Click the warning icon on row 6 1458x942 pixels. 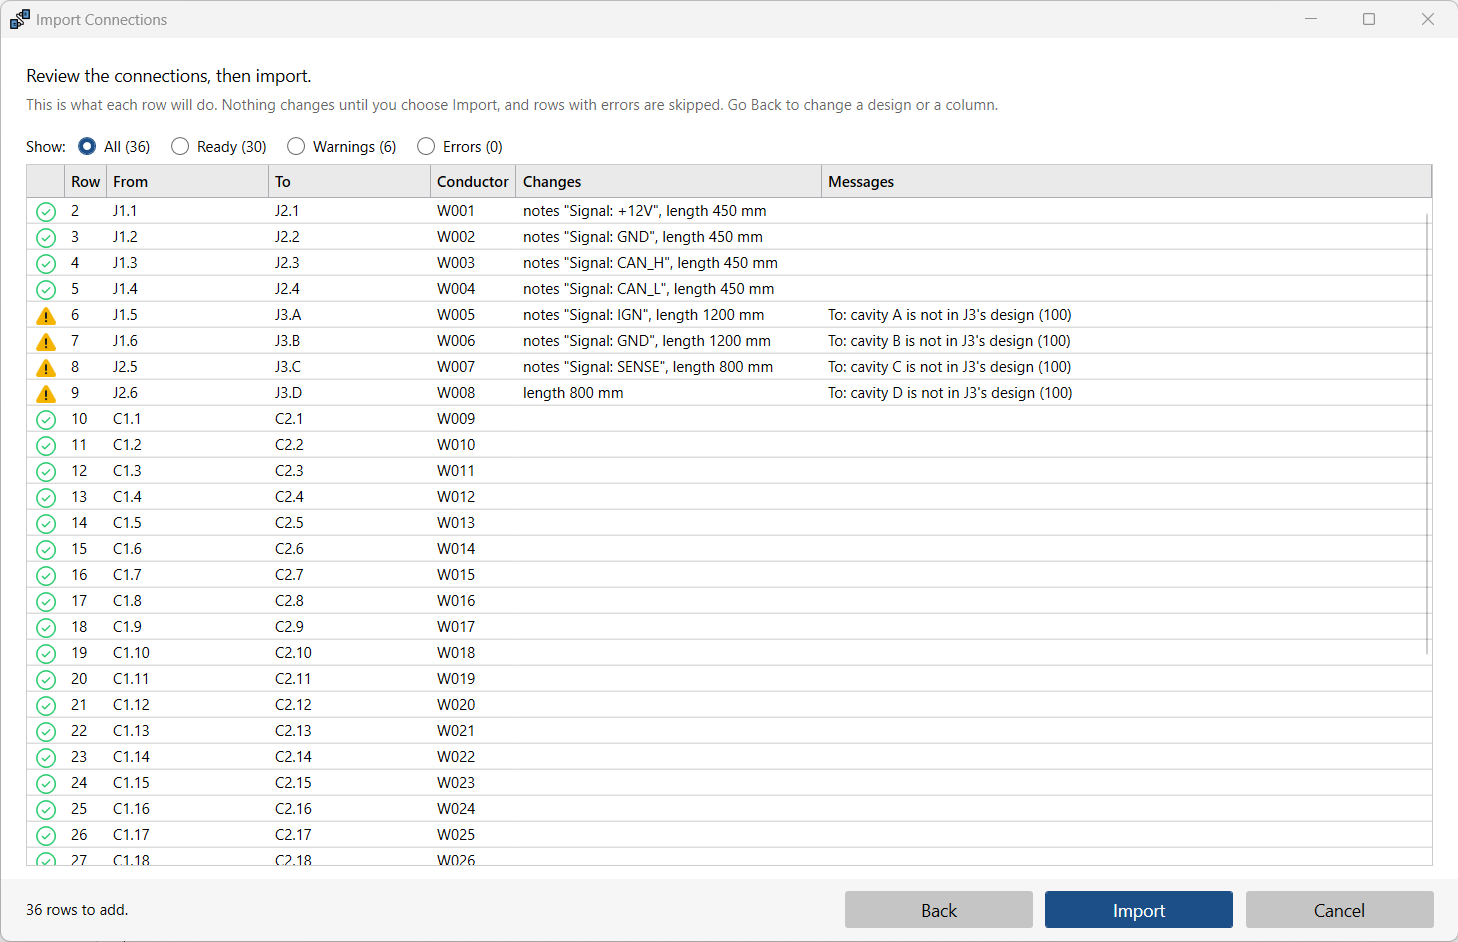click(46, 316)
